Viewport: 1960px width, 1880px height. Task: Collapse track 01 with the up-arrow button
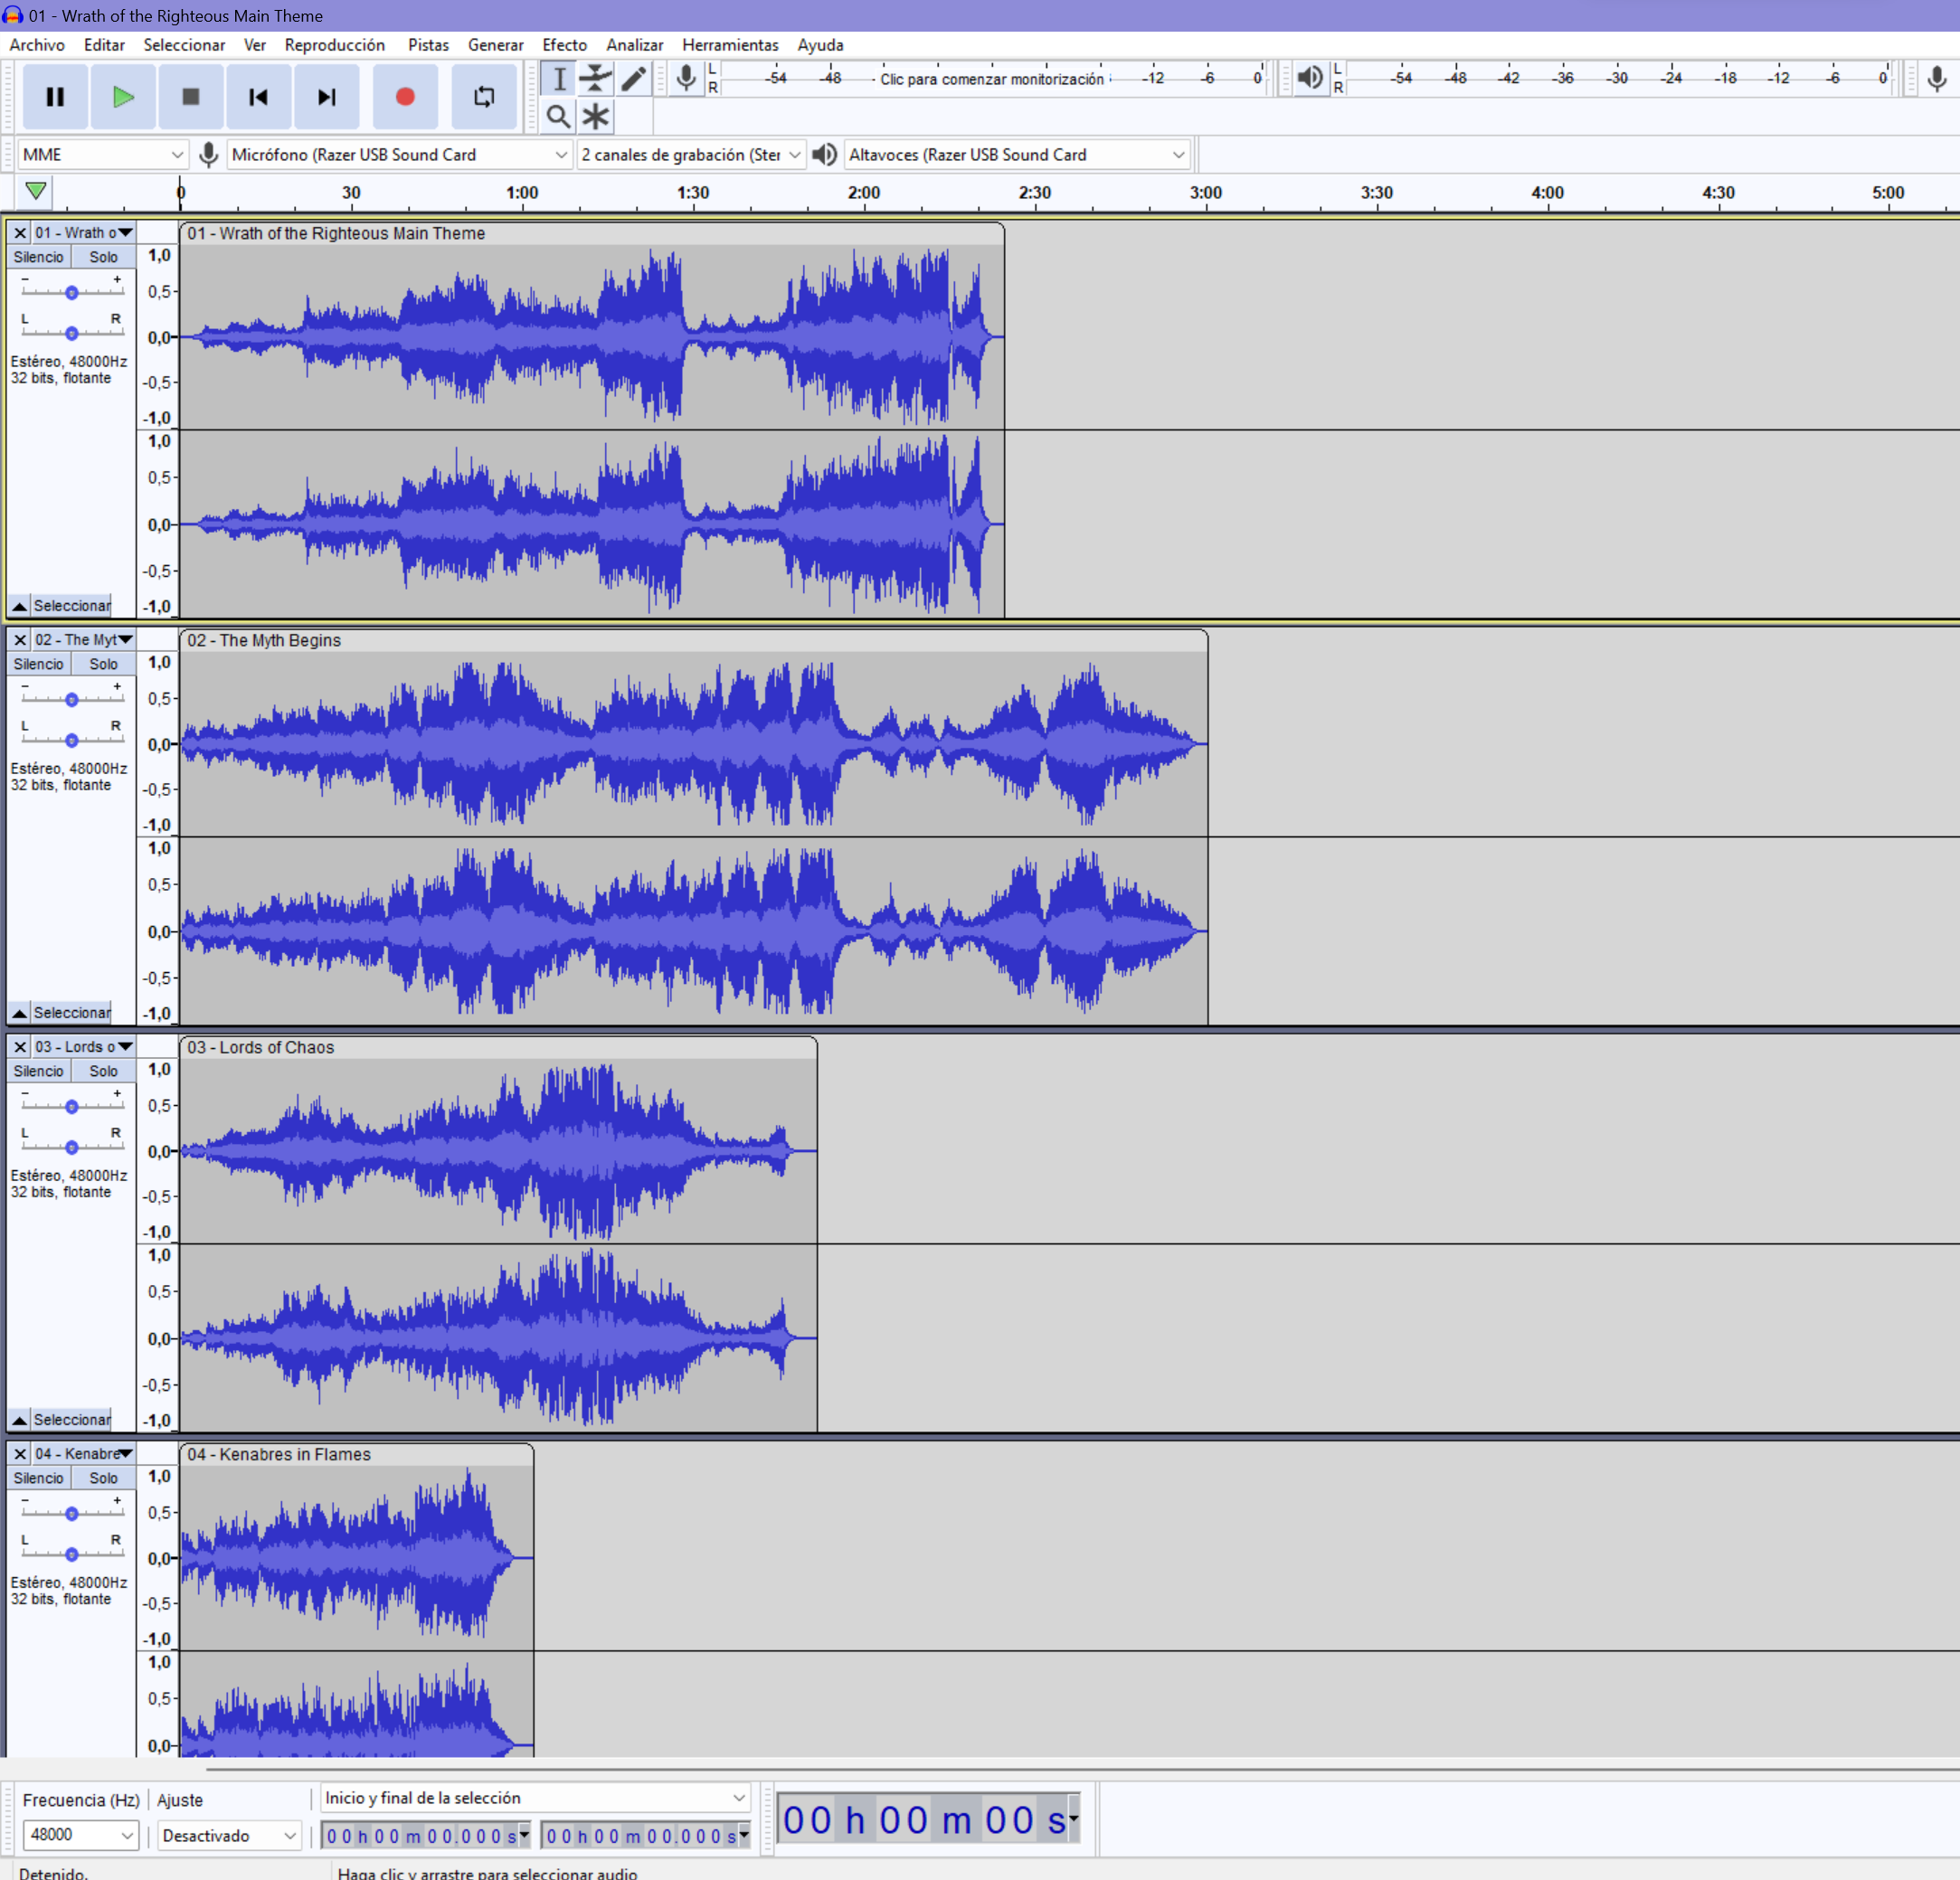[19, 605]
